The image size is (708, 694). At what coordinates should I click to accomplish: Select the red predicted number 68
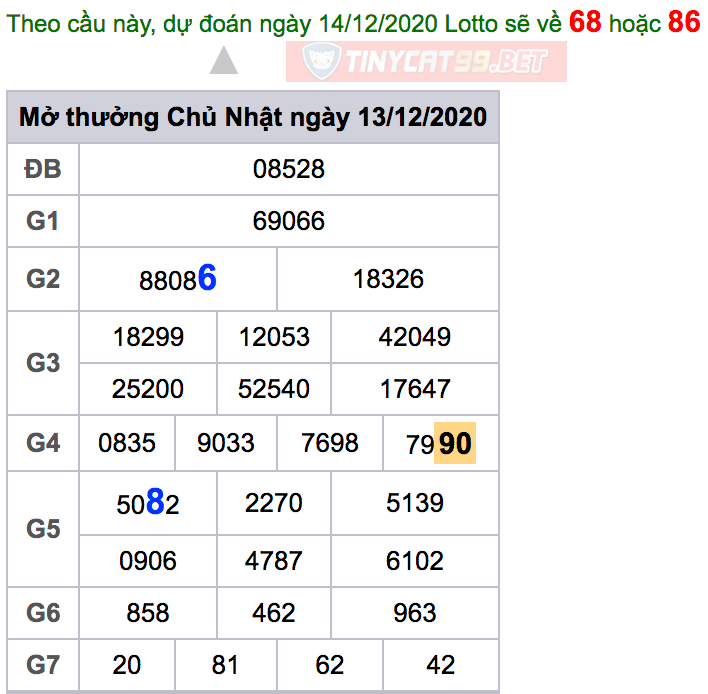(585, 22)
